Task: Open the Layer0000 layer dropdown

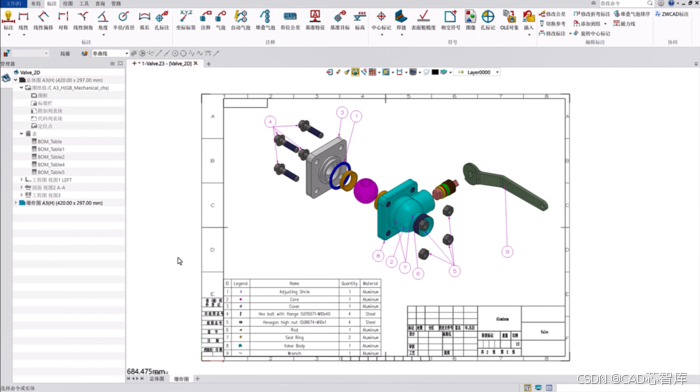Action: [x=497, y=72]
